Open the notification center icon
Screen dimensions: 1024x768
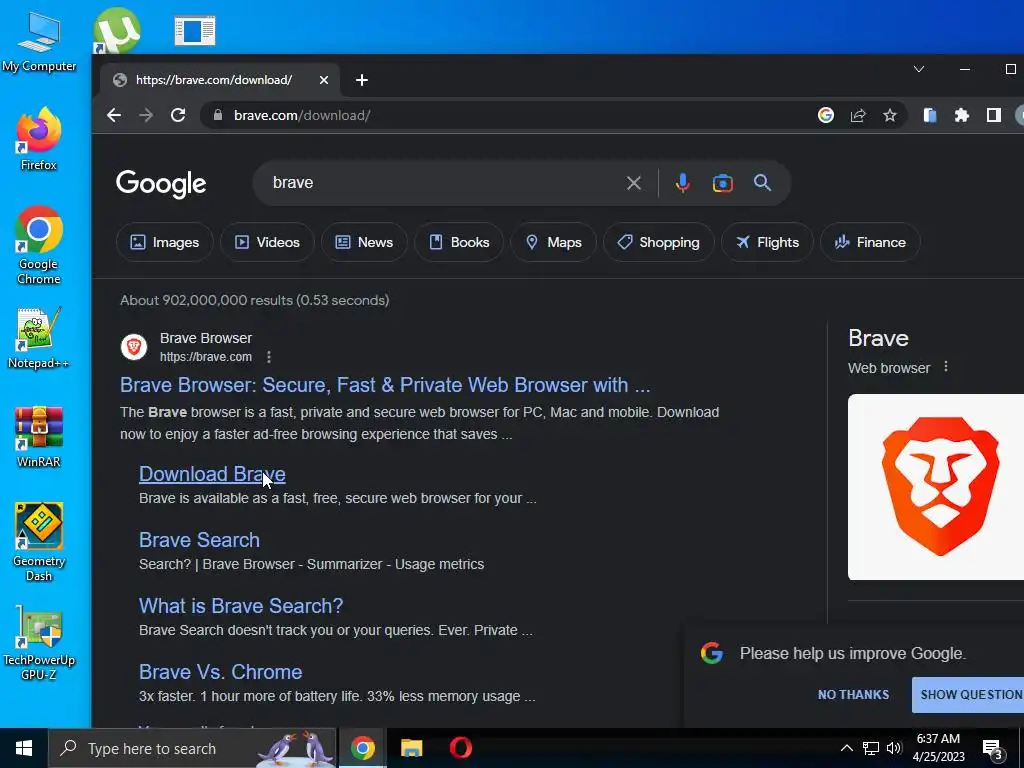click(993, 749)
